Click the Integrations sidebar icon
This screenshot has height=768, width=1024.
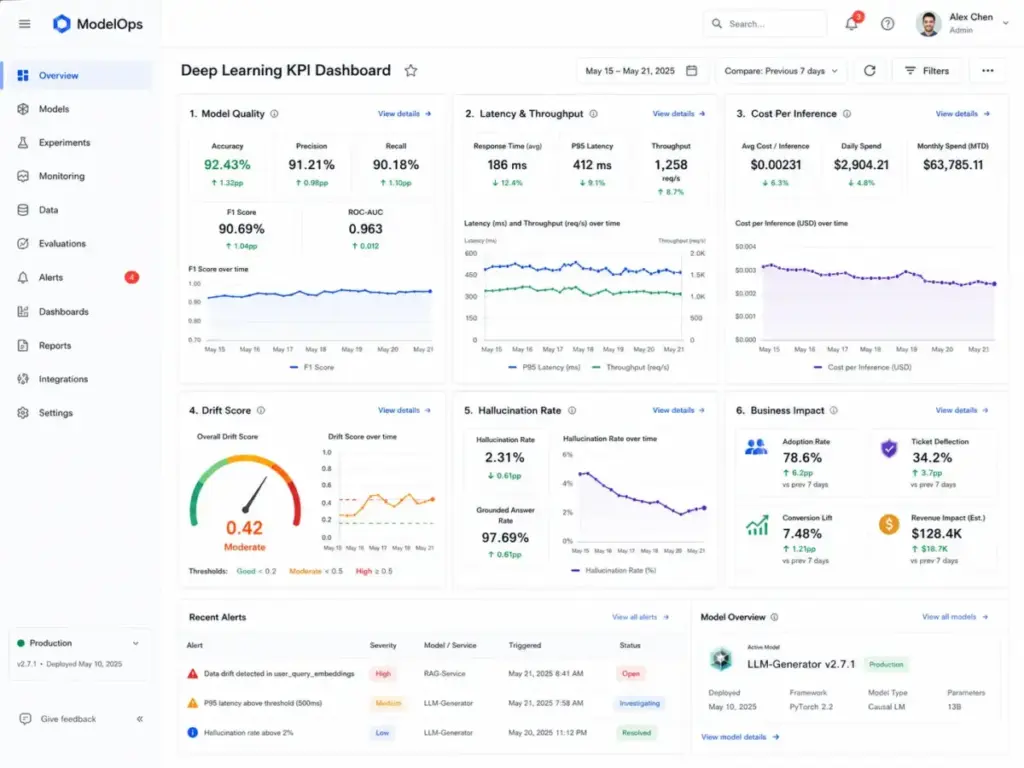[23, 379]
